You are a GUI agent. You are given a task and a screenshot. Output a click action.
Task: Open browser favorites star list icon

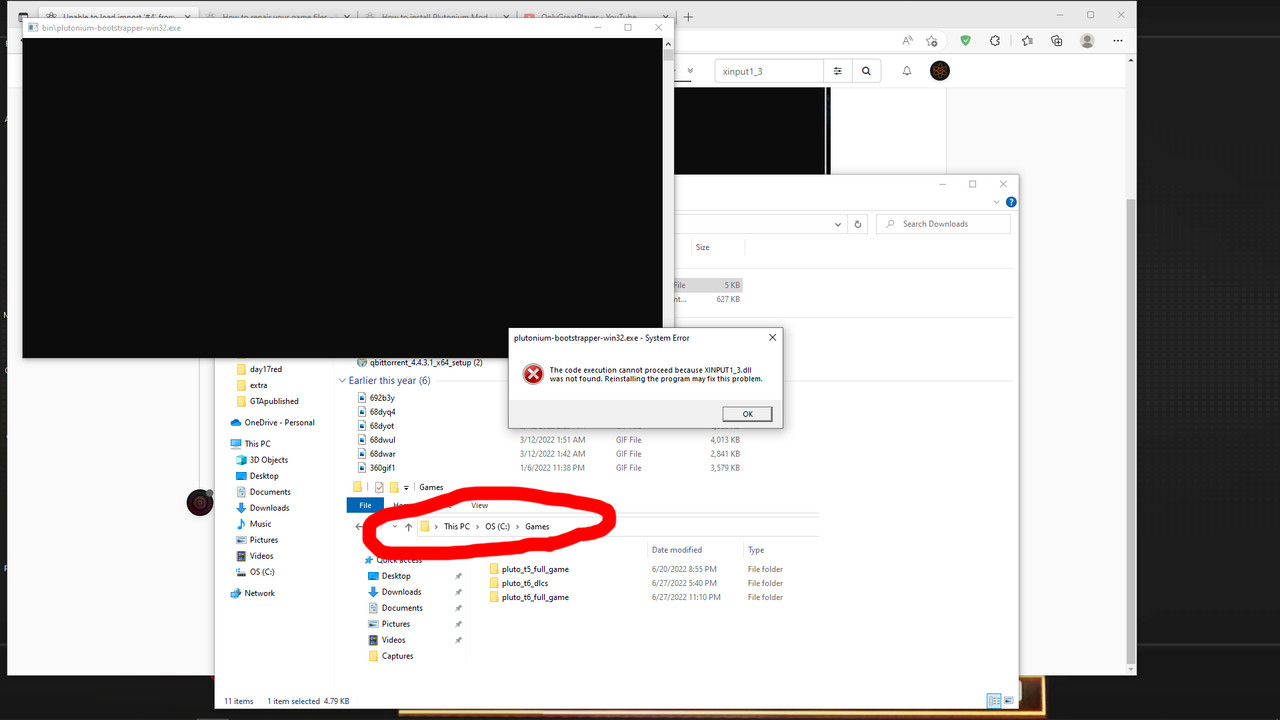click(x=1027, y=41)
